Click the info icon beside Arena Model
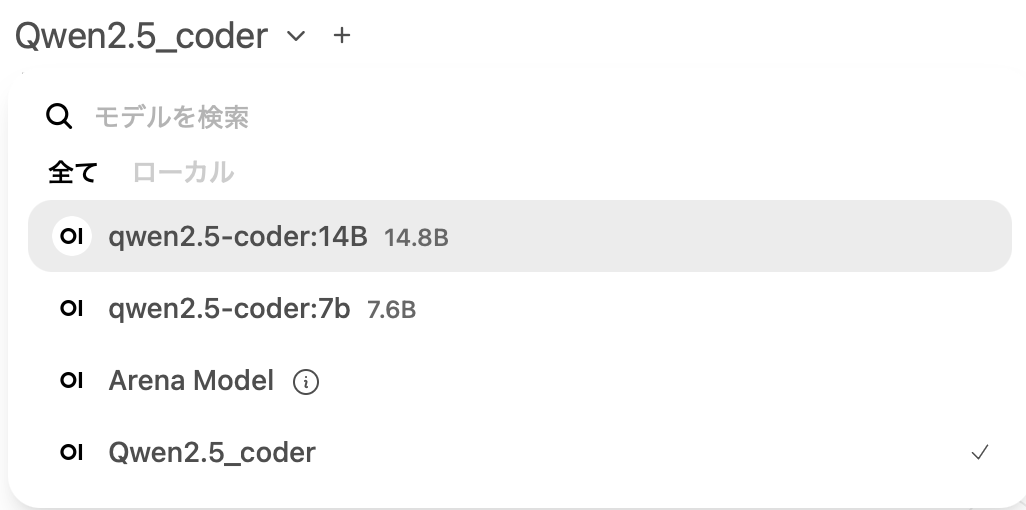The height and width of the screenshot is (510, 1026). [306, 382]
